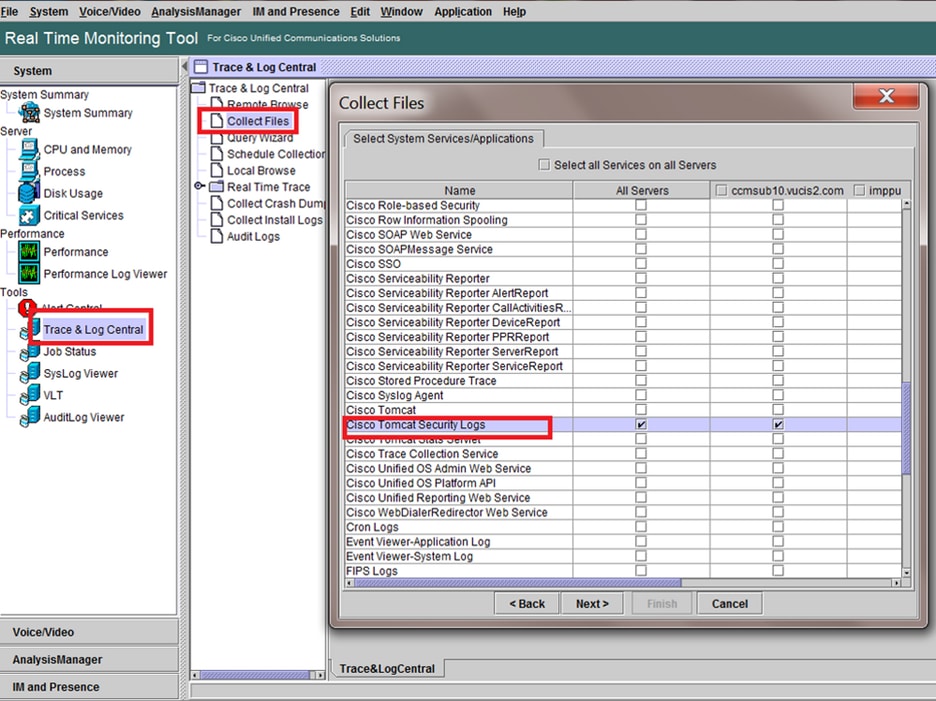Viewport: 936px width, 701px height.
Task: Expand the Real Time Trace tree node
Action: coord(199,186)
